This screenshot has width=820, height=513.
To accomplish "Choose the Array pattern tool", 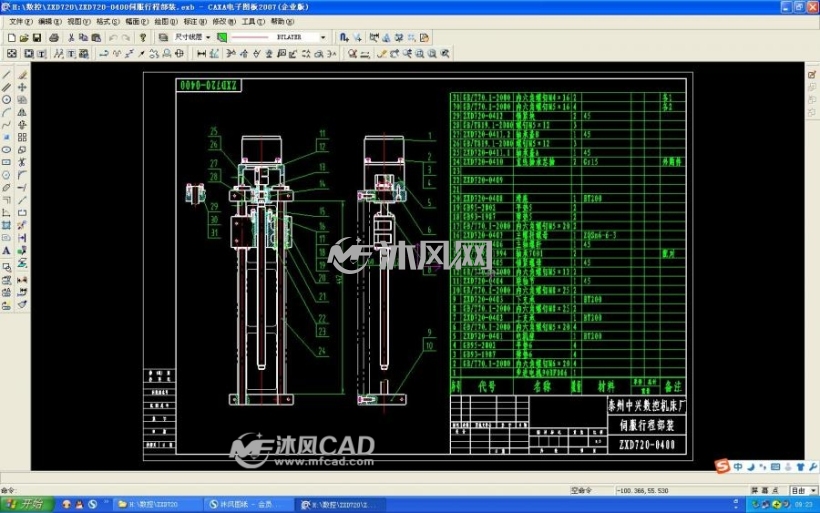I will click(22, 138).
